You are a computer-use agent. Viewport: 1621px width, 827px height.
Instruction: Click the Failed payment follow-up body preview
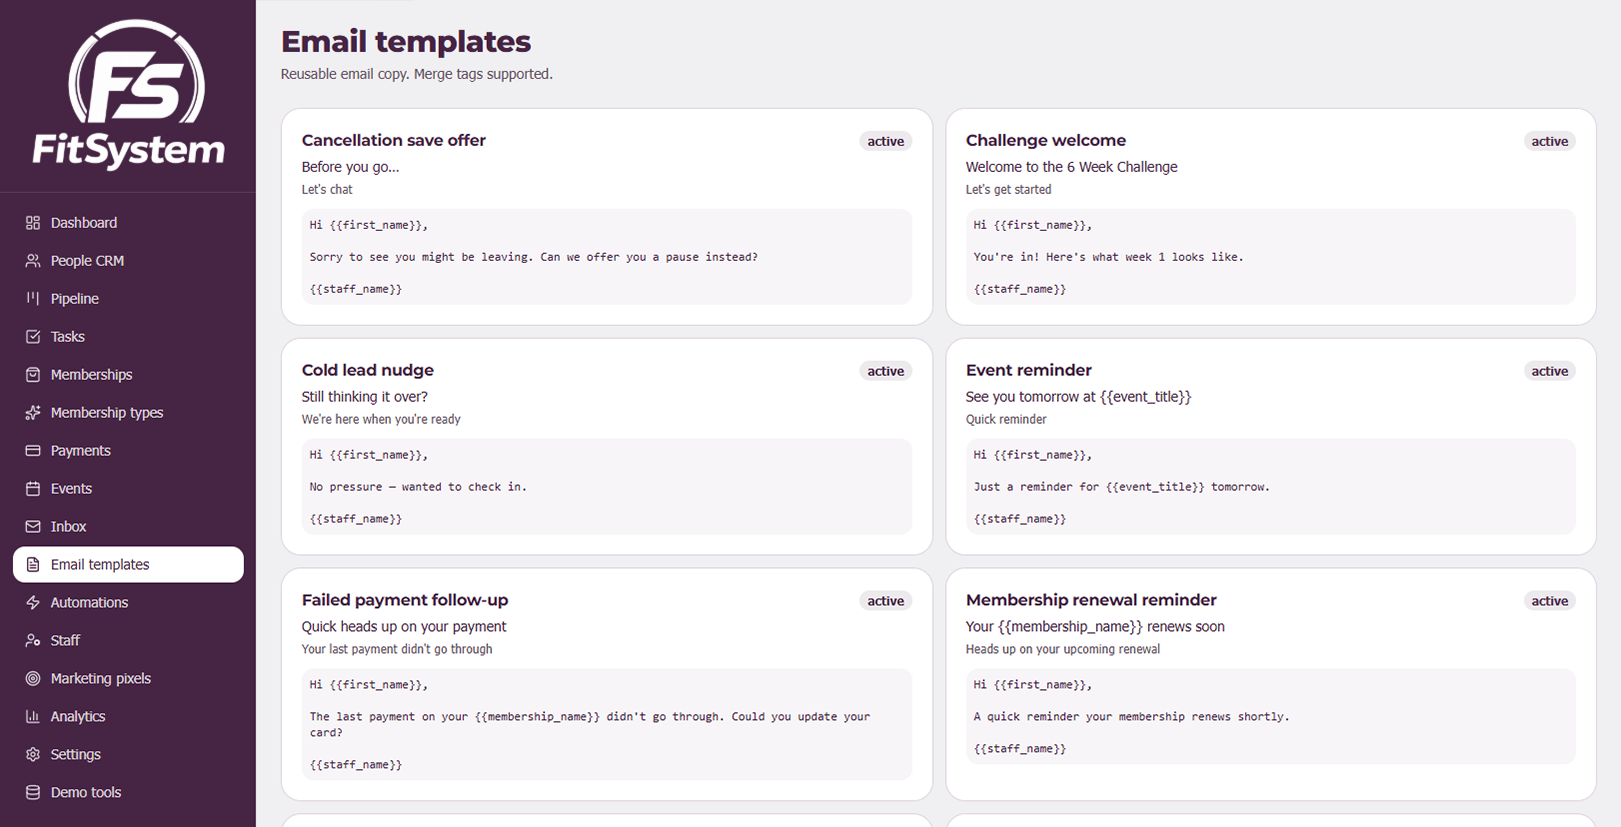pyautogui.click(x=606, y=725)
